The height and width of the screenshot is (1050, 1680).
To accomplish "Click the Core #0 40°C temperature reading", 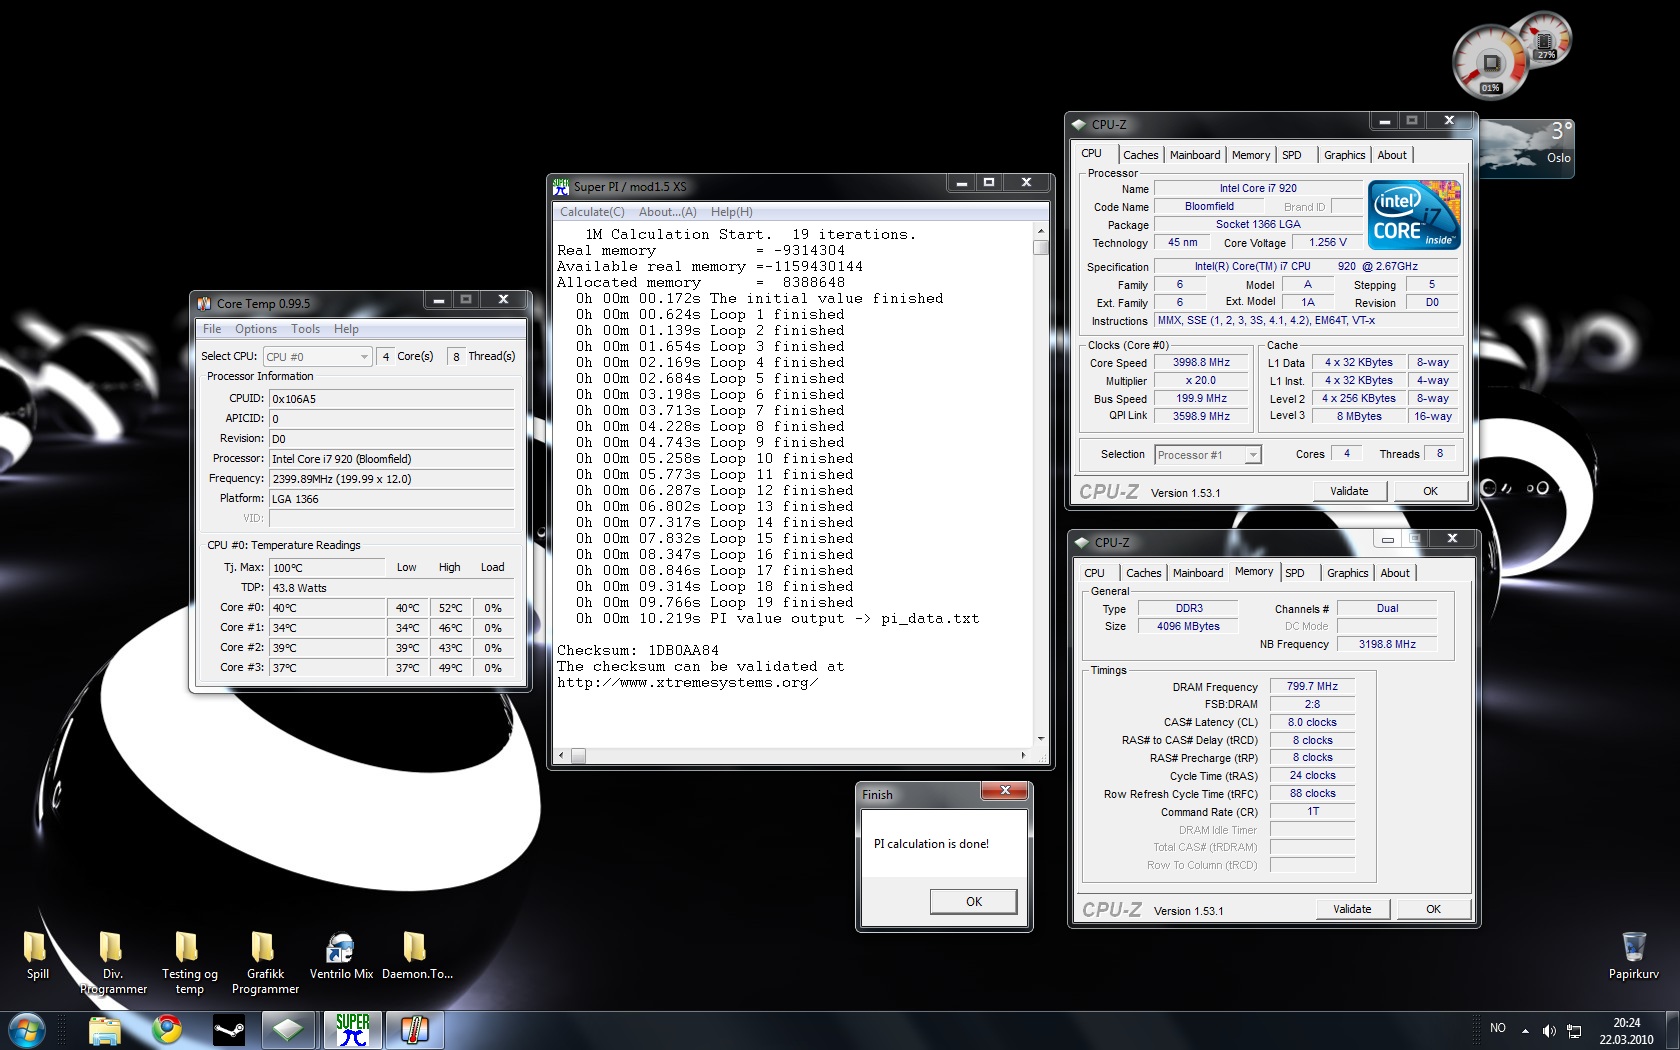I will tap(327, 608).
